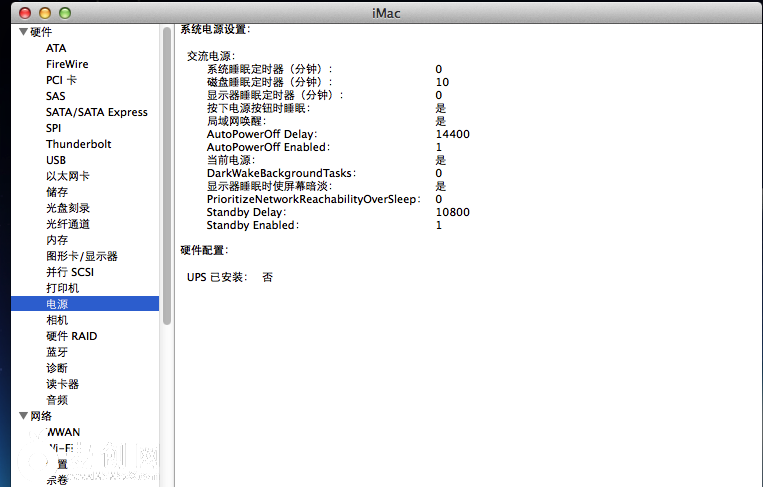Select 图形卡/显示器 entry

[81, 256]
